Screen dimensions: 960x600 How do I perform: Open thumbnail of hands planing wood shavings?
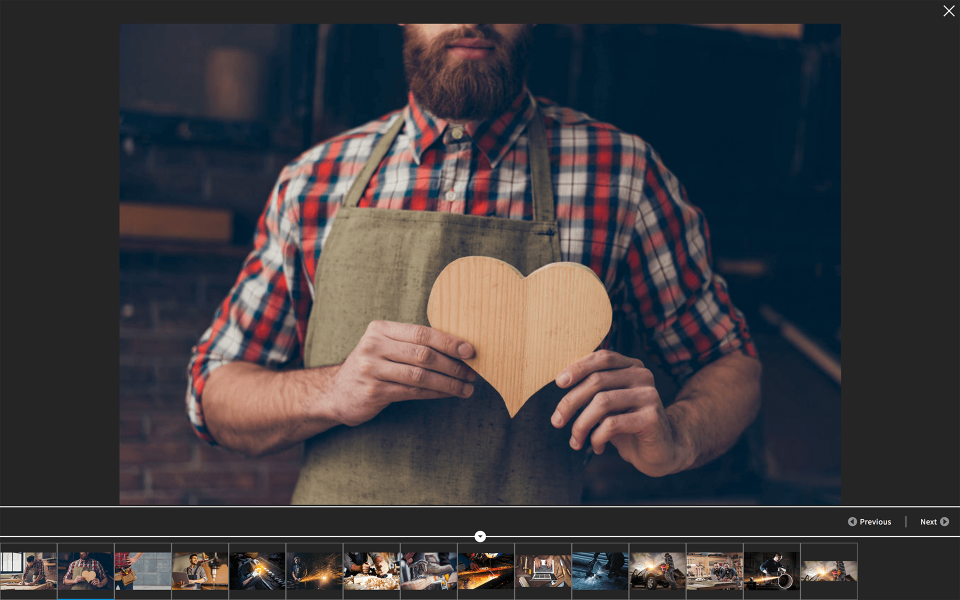372,571
